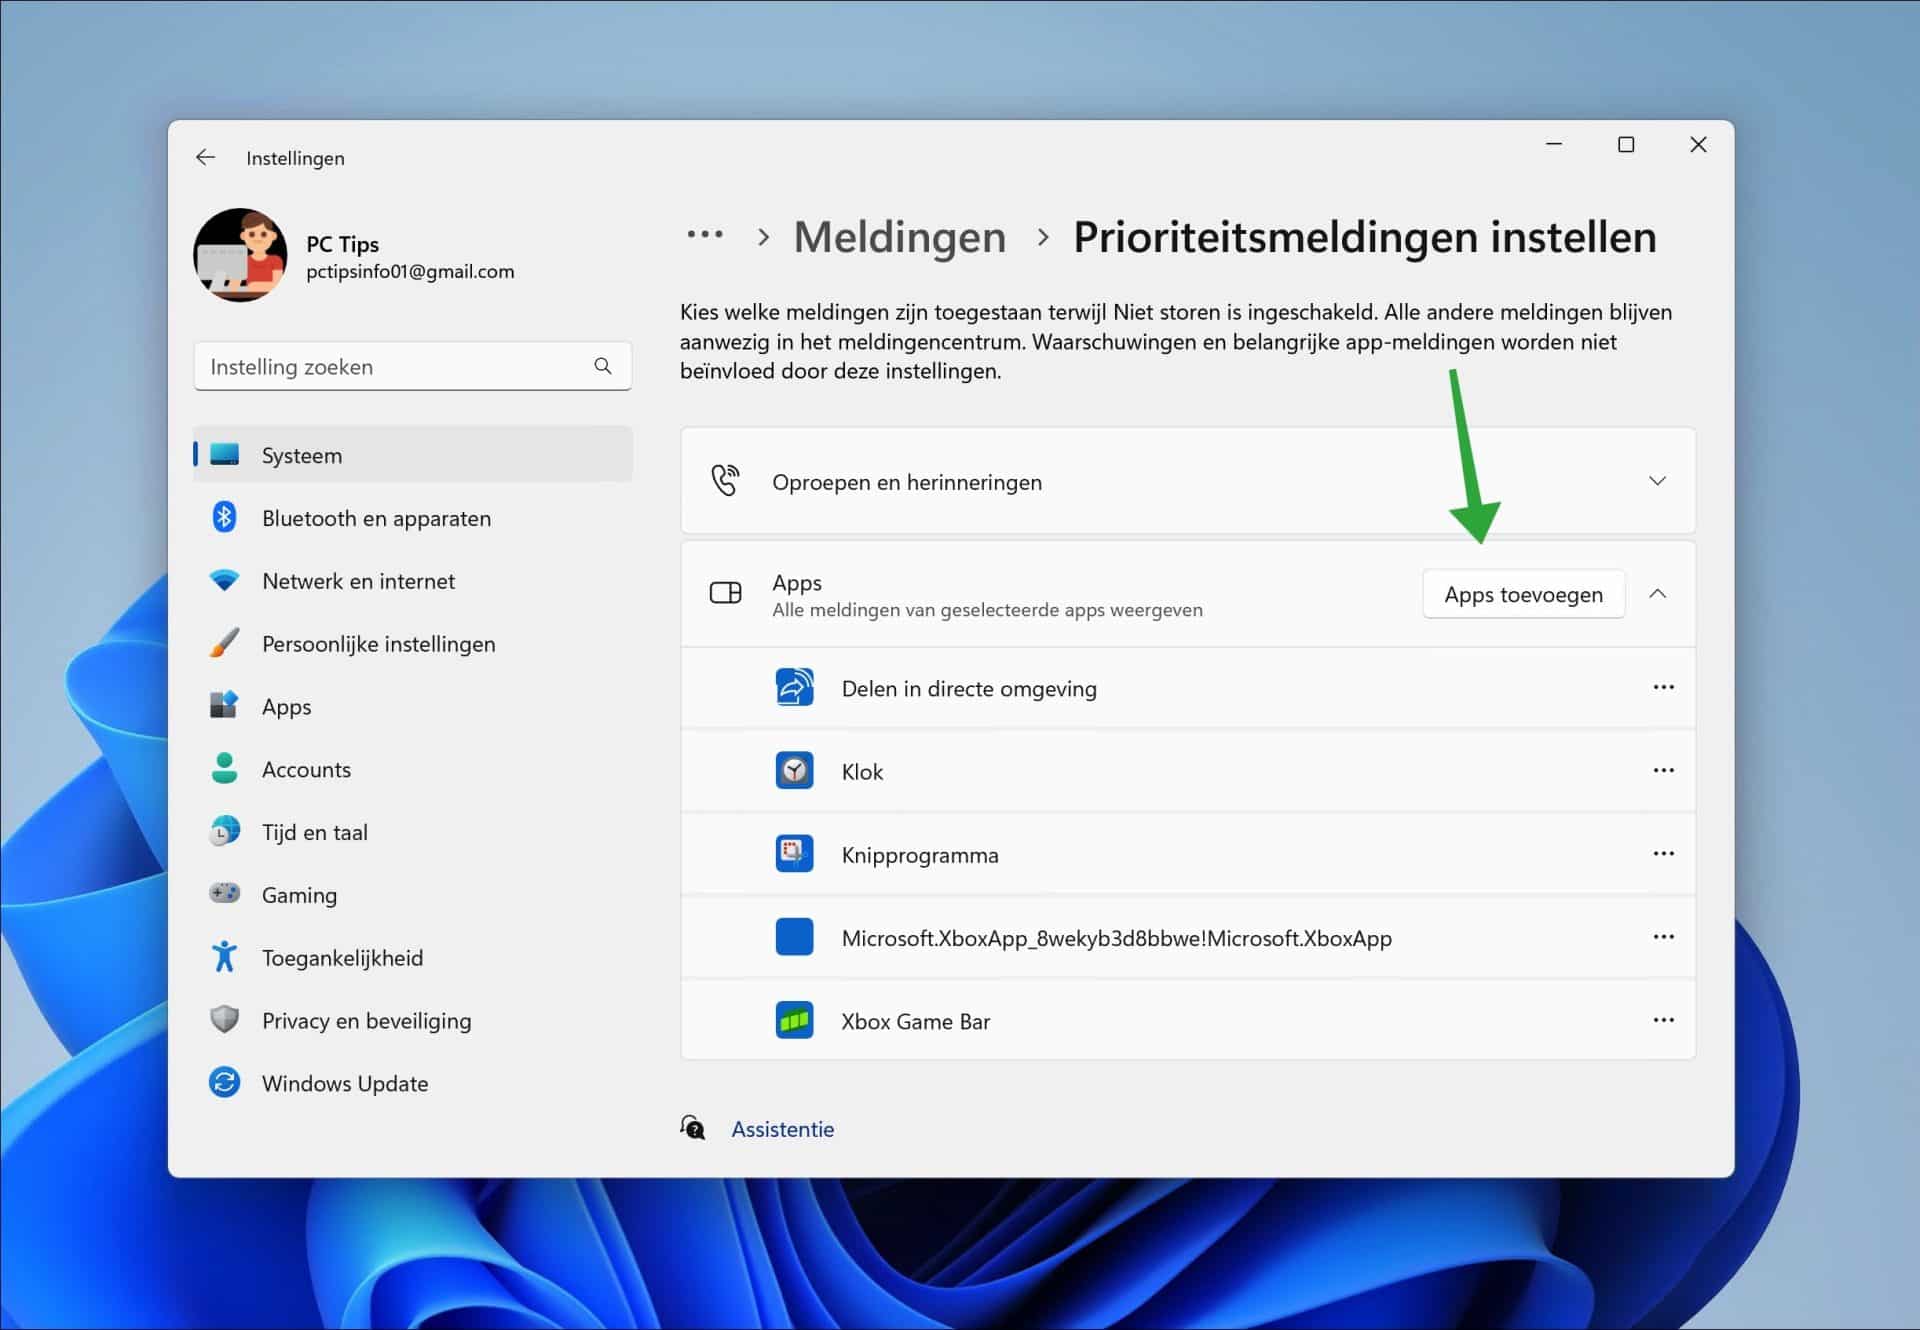Viewport: 1920px width, 1330px height.
Task: Select the Privacy en beveiliging shield icon
Action: tap(226, 1019)
